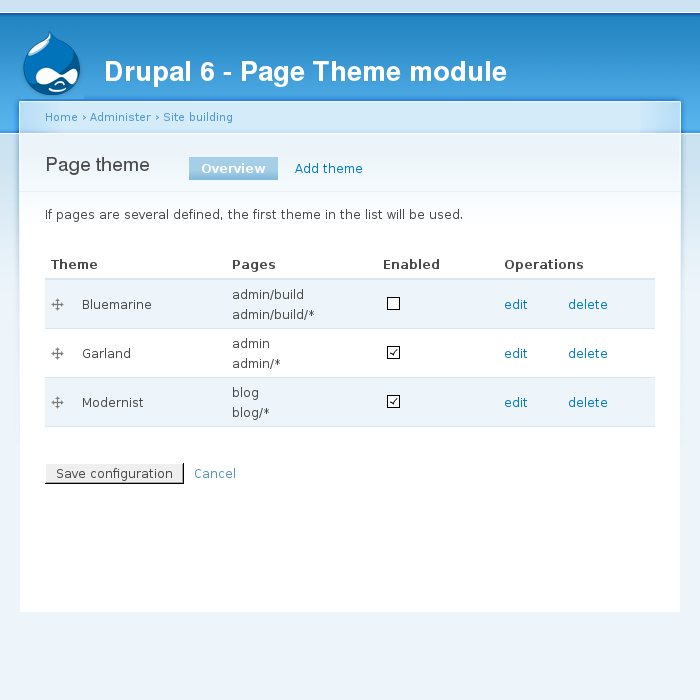700x700 pixels.
Task: Switch to the Overview tab
Action: (x=233, y=168)
